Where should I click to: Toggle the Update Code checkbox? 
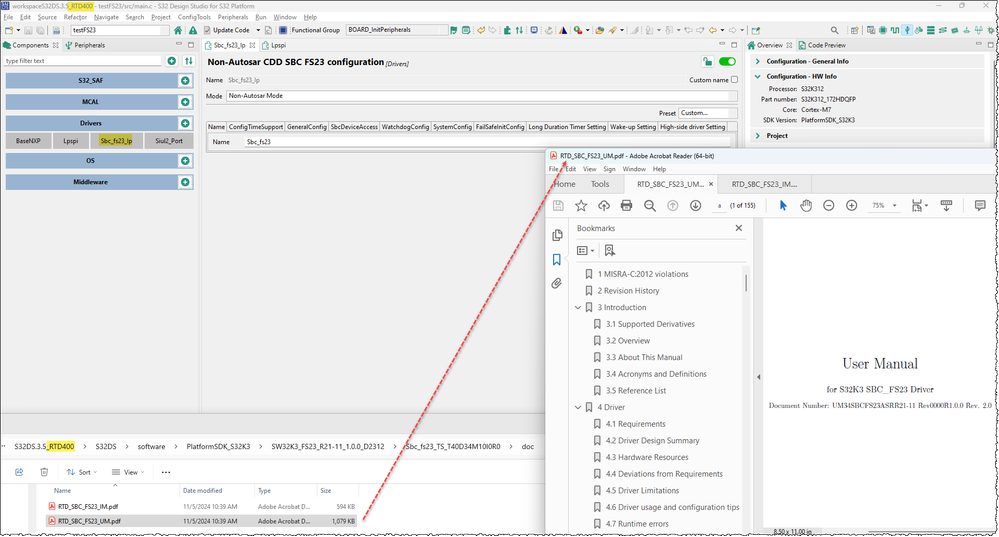point(207,30)
